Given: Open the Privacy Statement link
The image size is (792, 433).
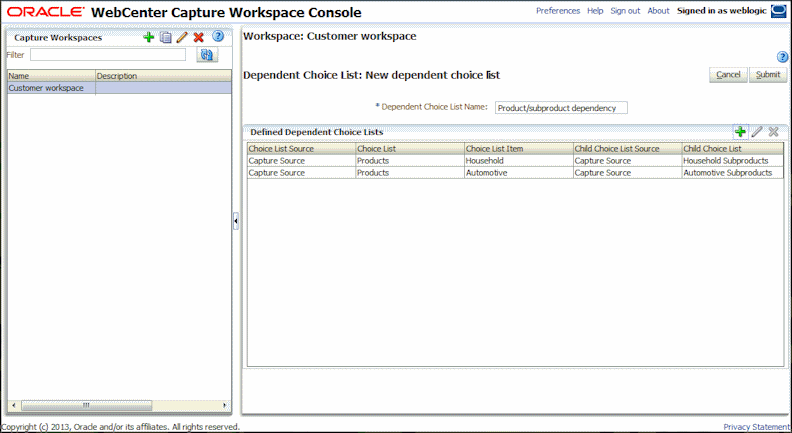Looking at the screenshot, I should (x=756, y=427).
